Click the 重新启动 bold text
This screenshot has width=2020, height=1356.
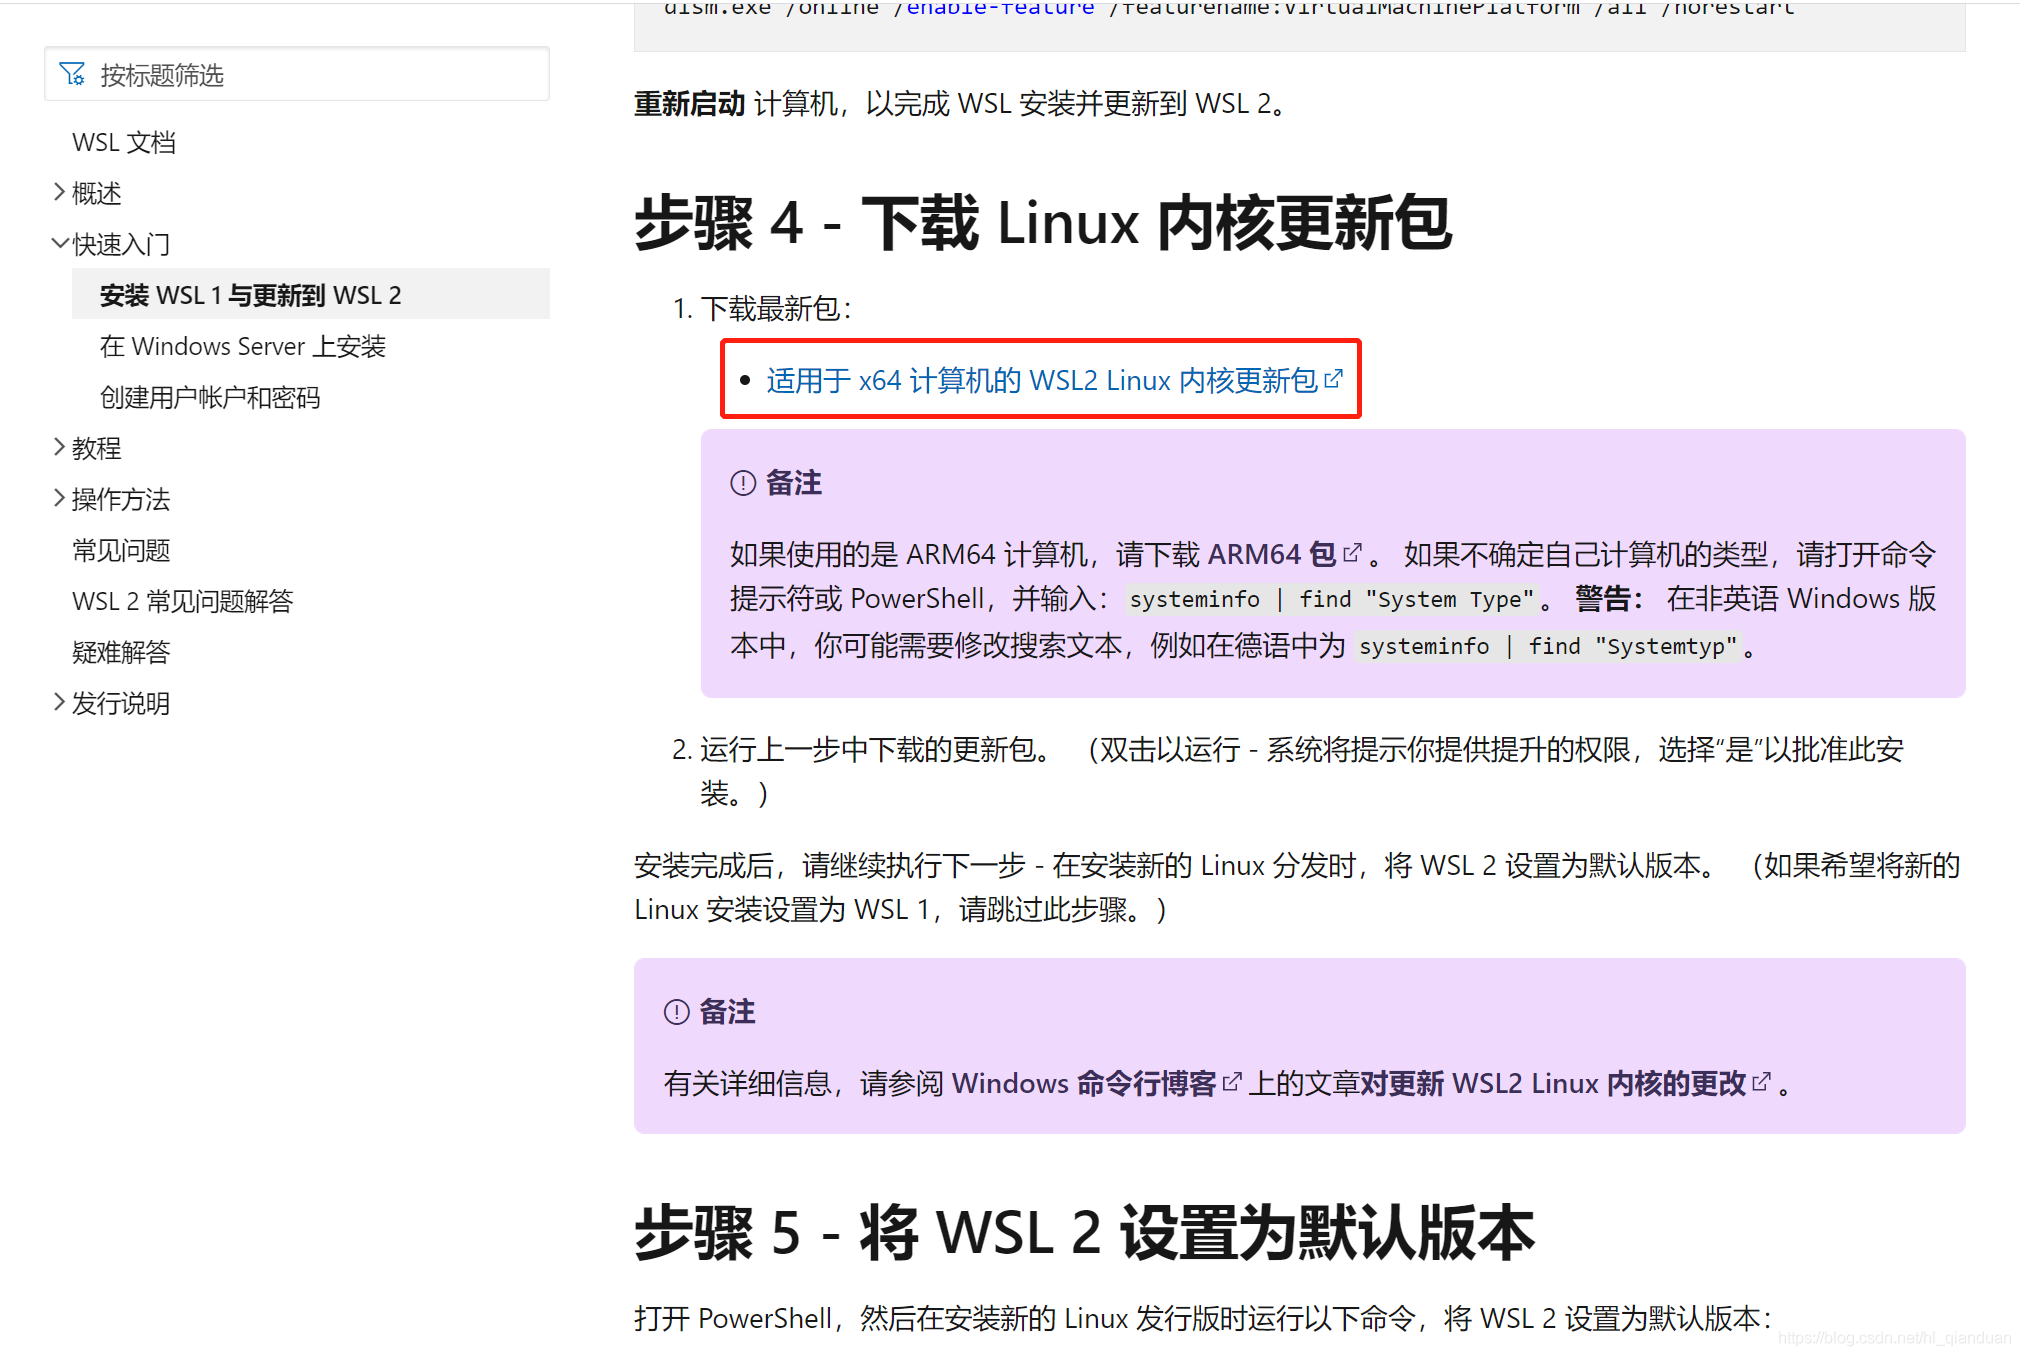coord(690,103)
